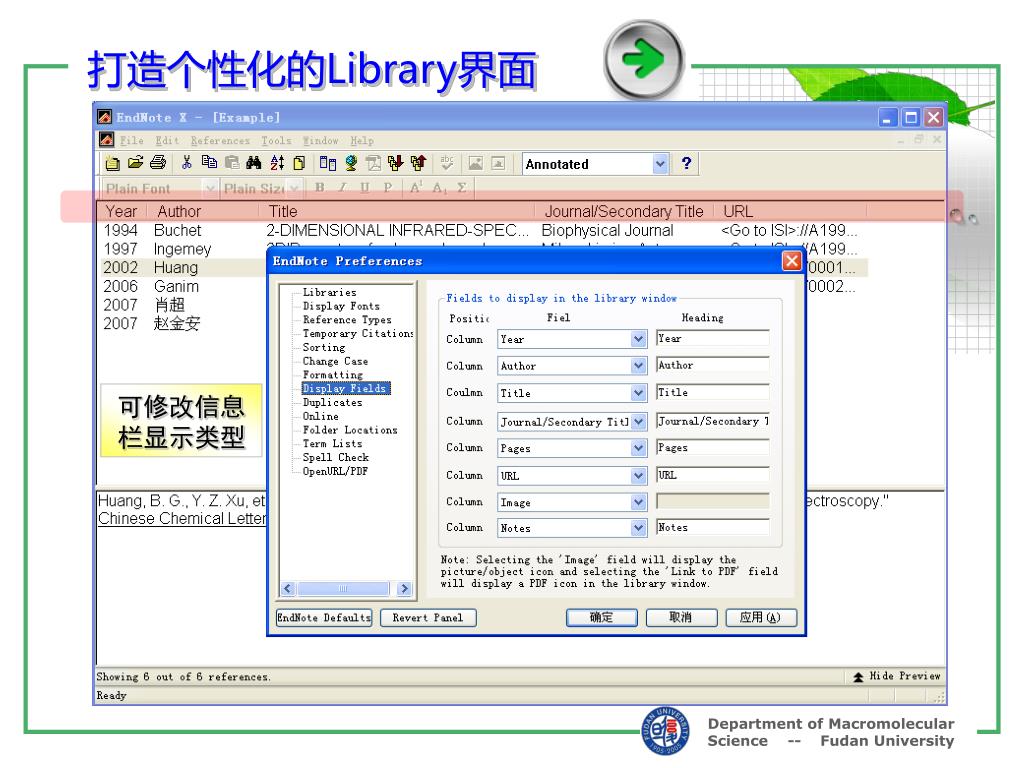This screenshot has width=1024, height=768.
Task: Click the Cut scissors icon
Action: 187,163
